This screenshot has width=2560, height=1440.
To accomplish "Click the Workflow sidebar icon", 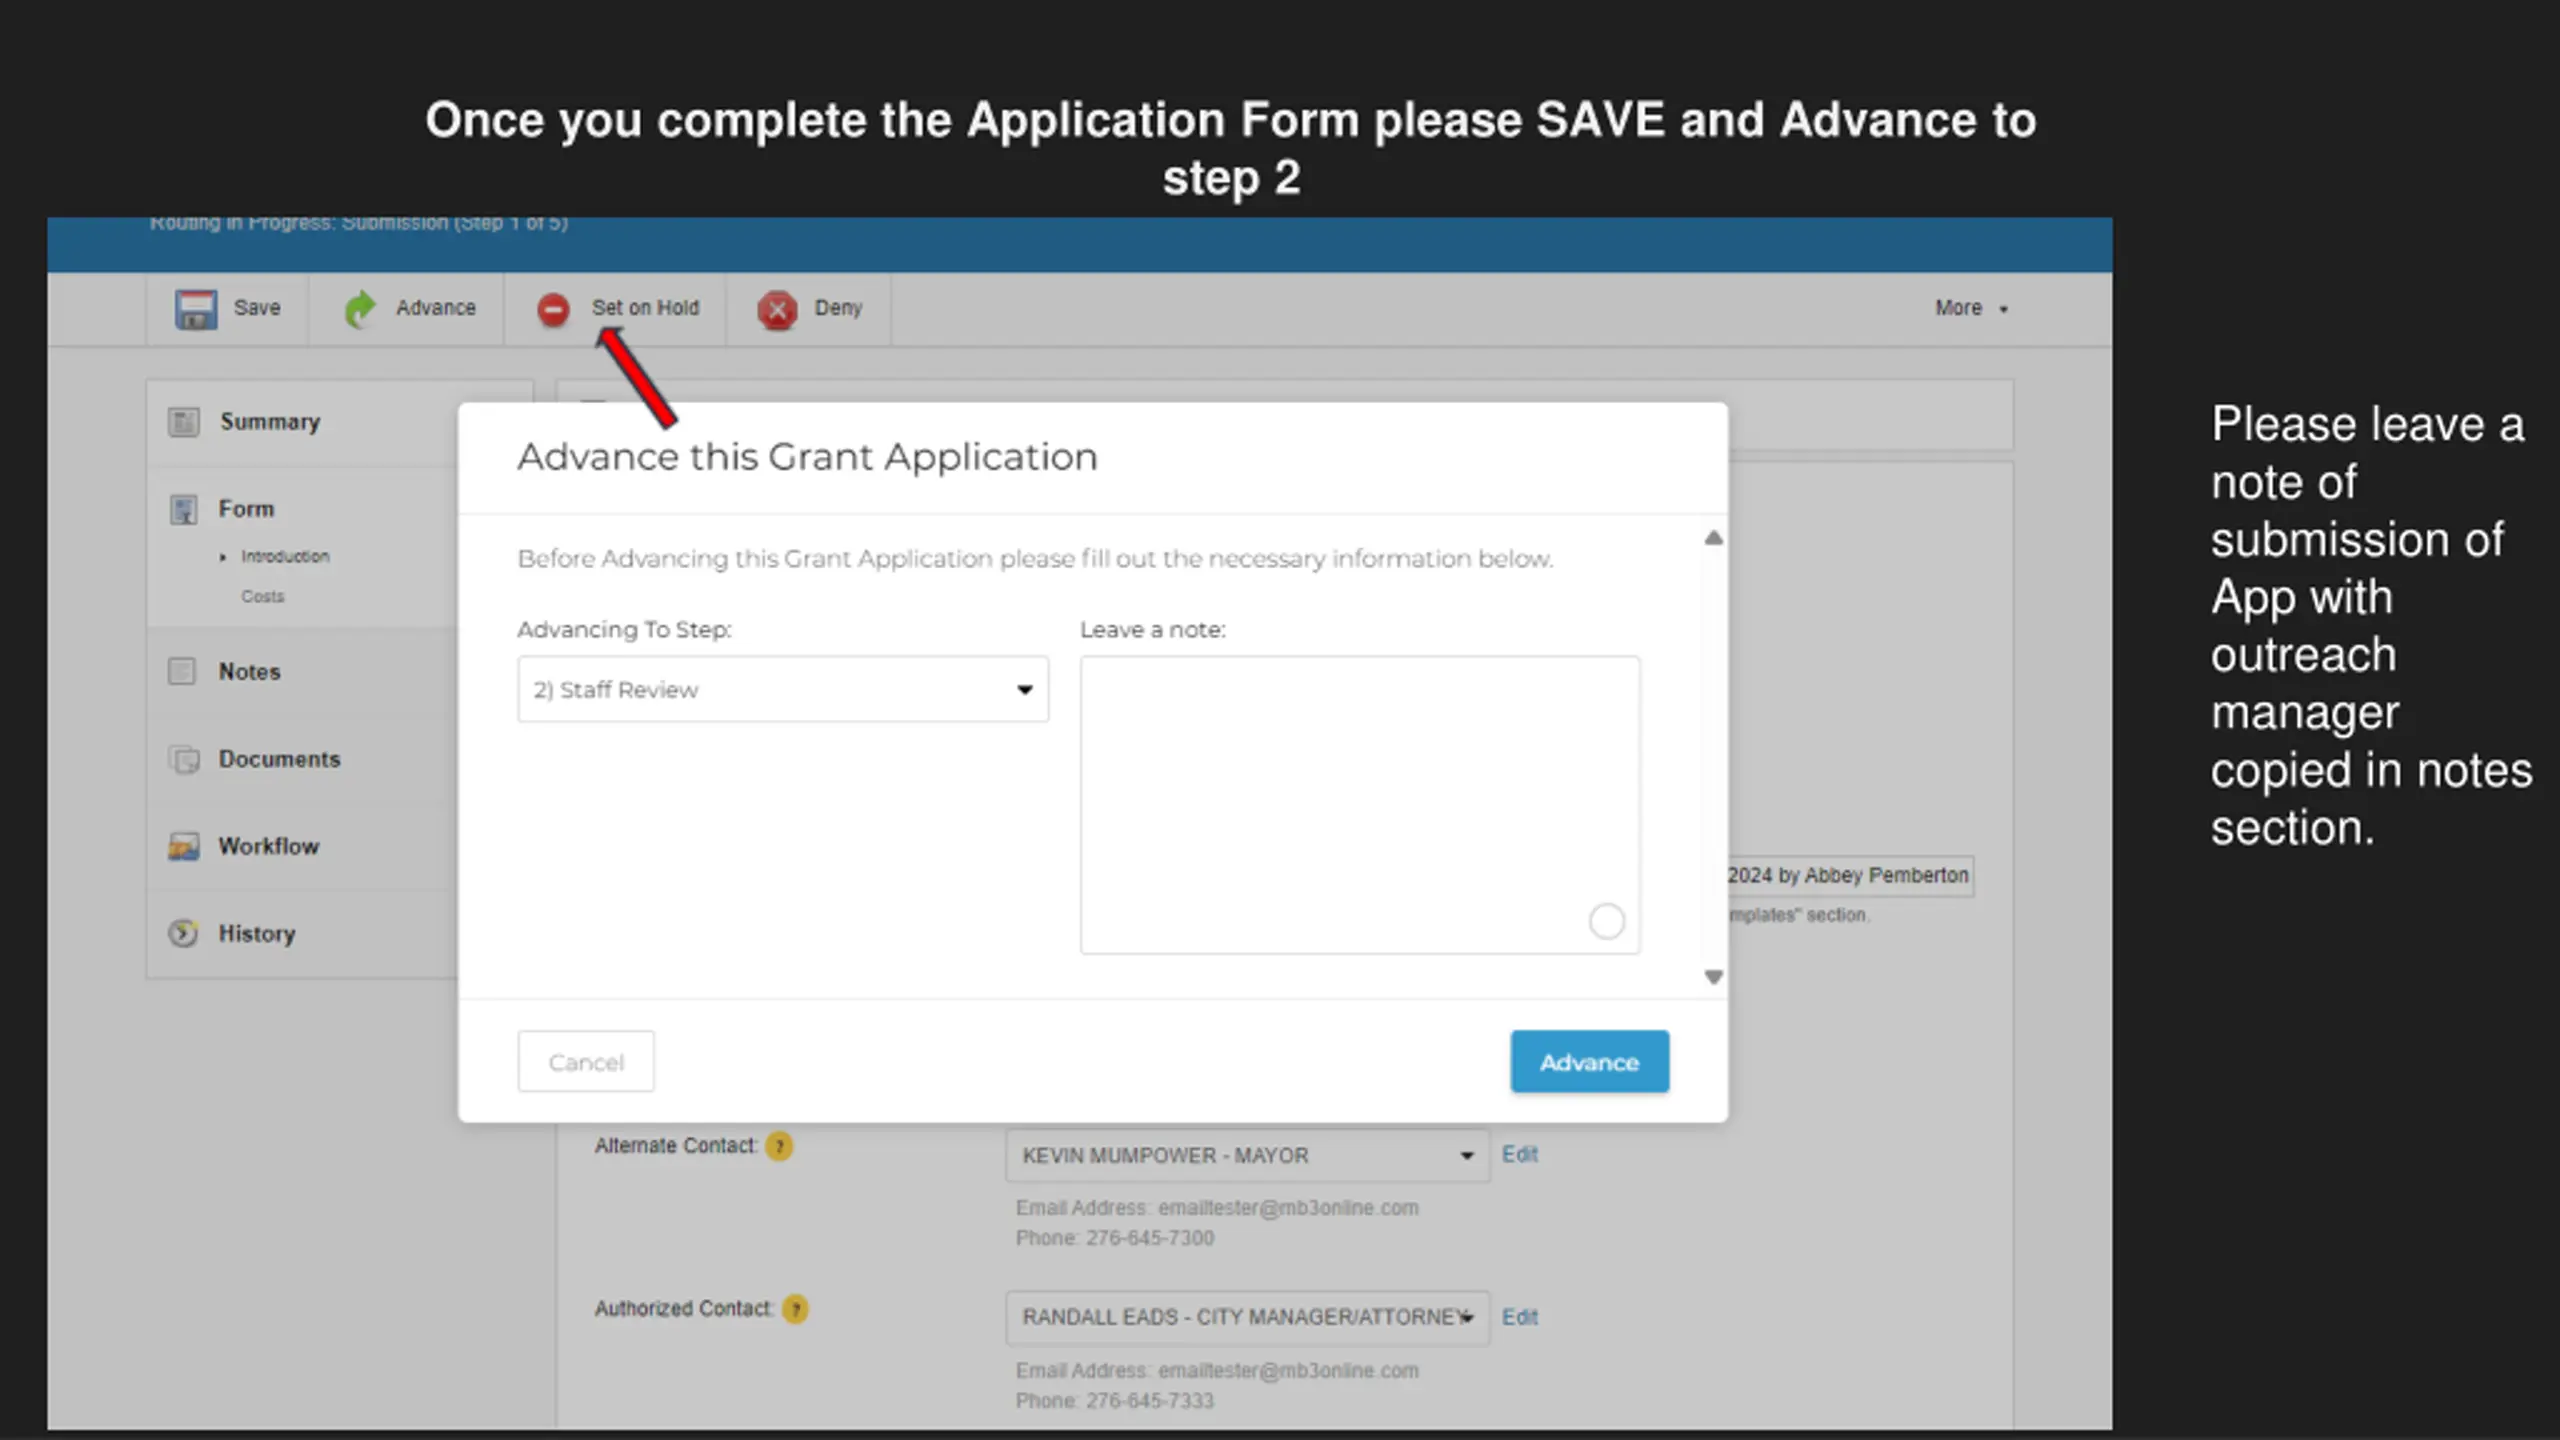I will click(x=184, y=847).
